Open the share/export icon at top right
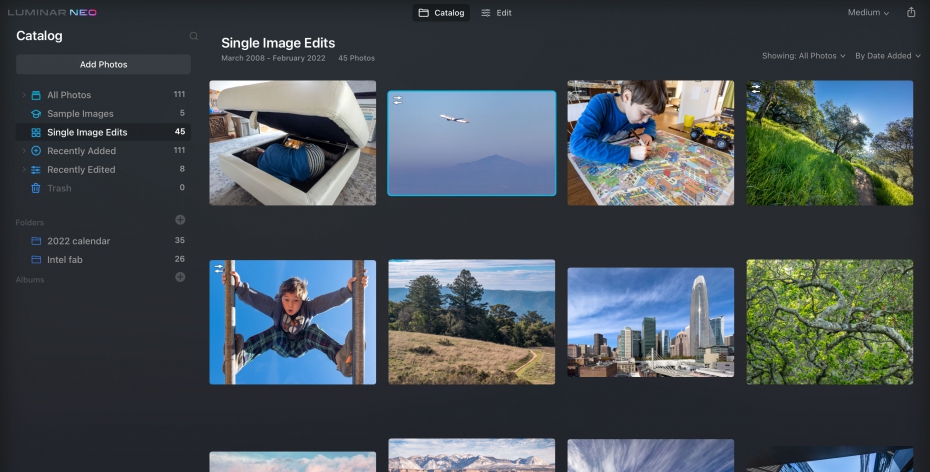Image resolution: width=930 pixels, height=472 pixels. [911, 12]
